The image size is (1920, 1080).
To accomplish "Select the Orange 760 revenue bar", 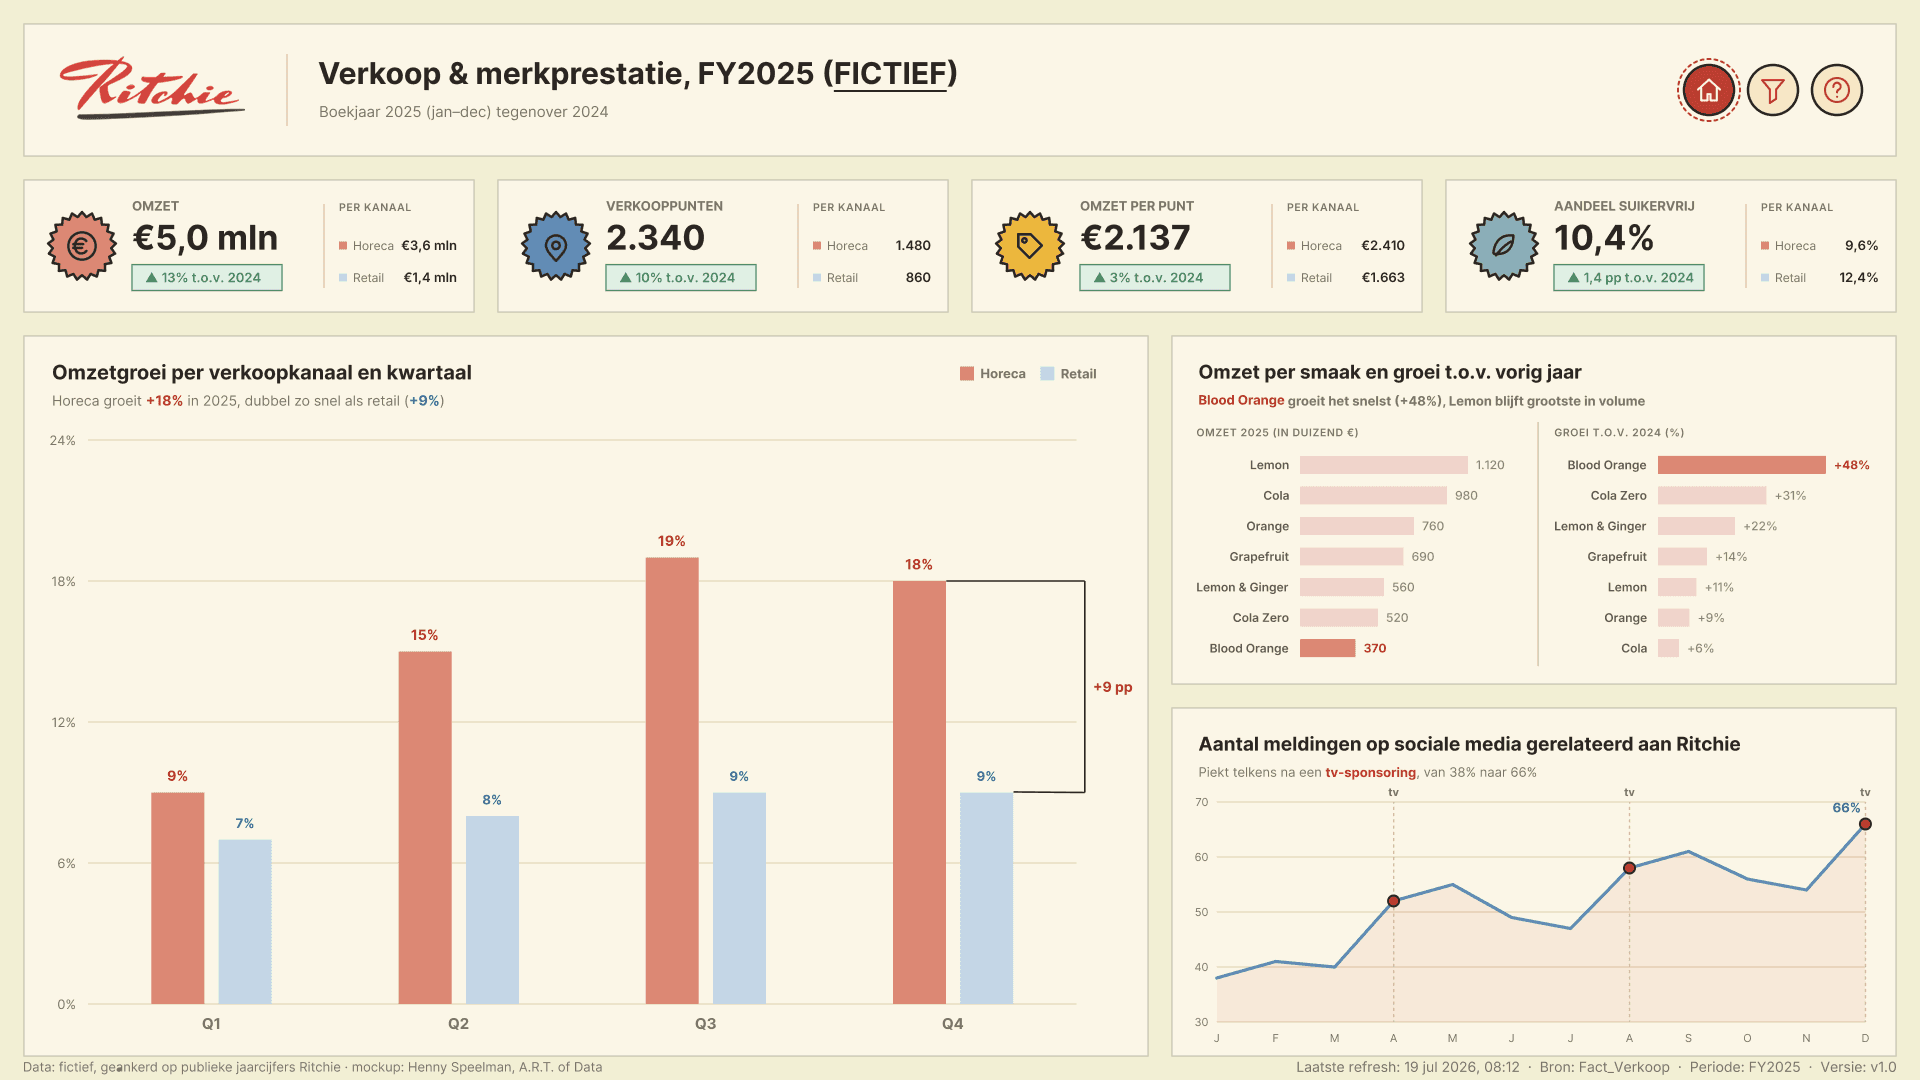I will [1357, 526].
